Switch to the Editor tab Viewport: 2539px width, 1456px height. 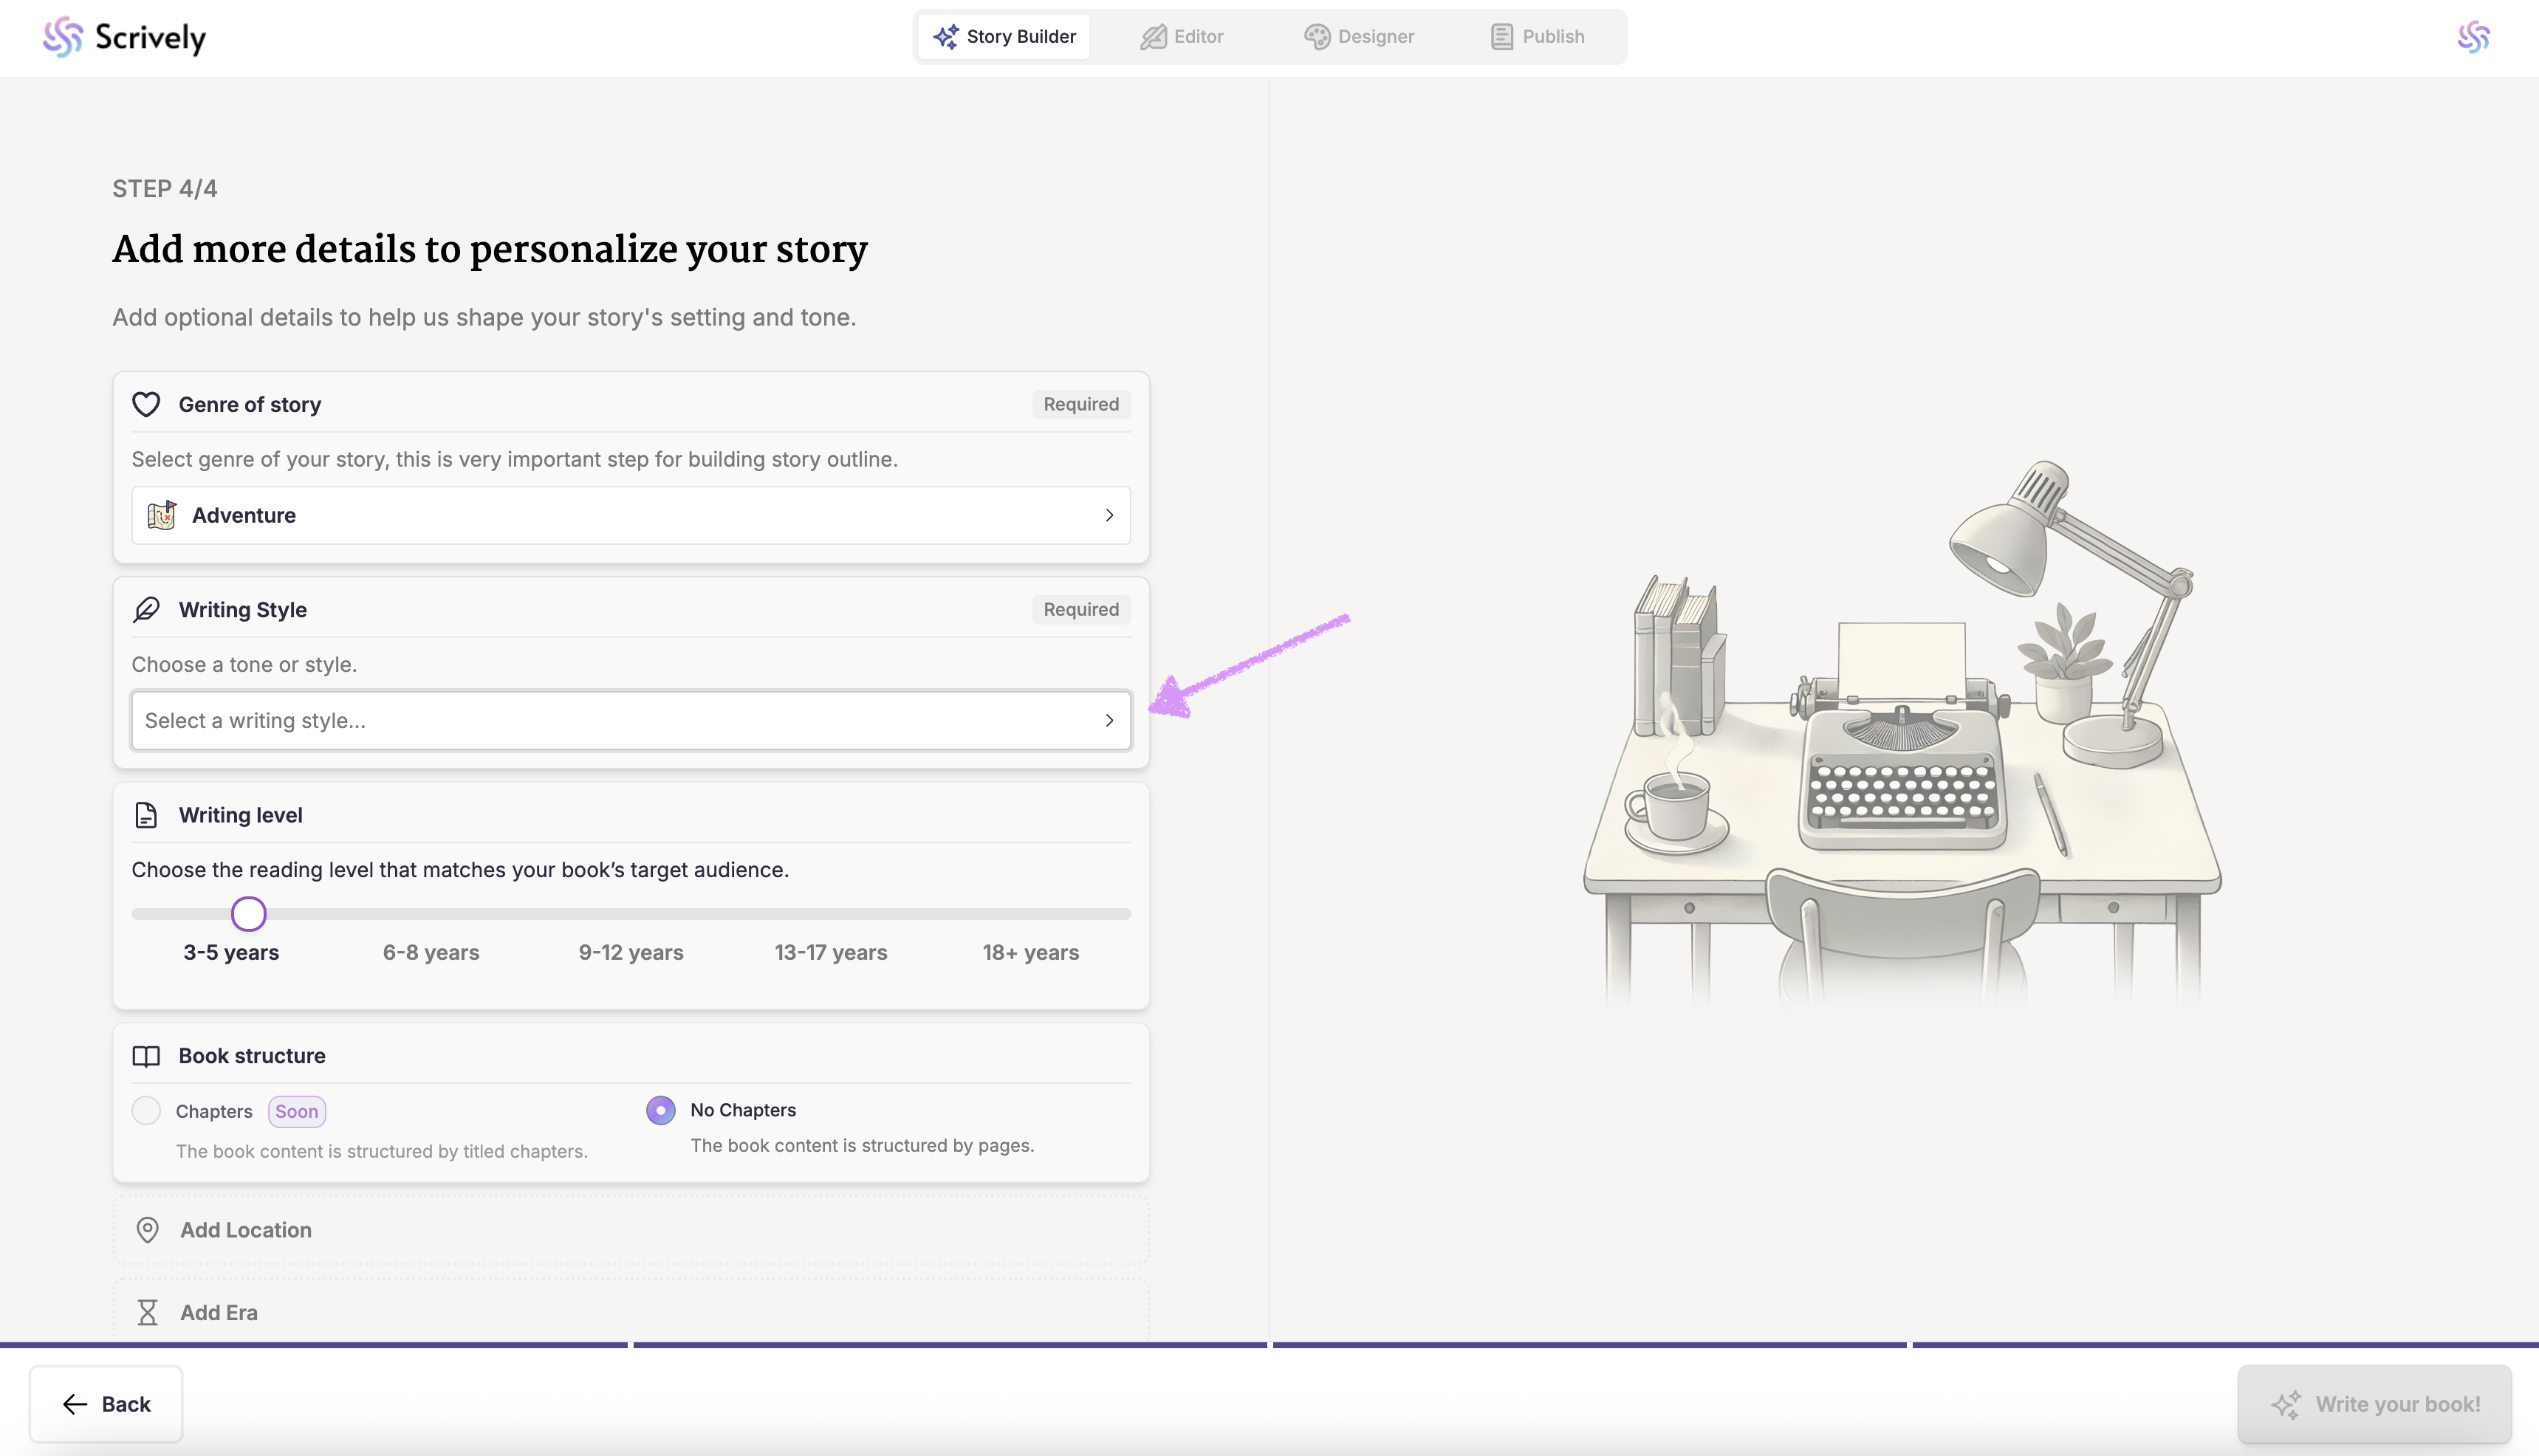click(1182, 37)
